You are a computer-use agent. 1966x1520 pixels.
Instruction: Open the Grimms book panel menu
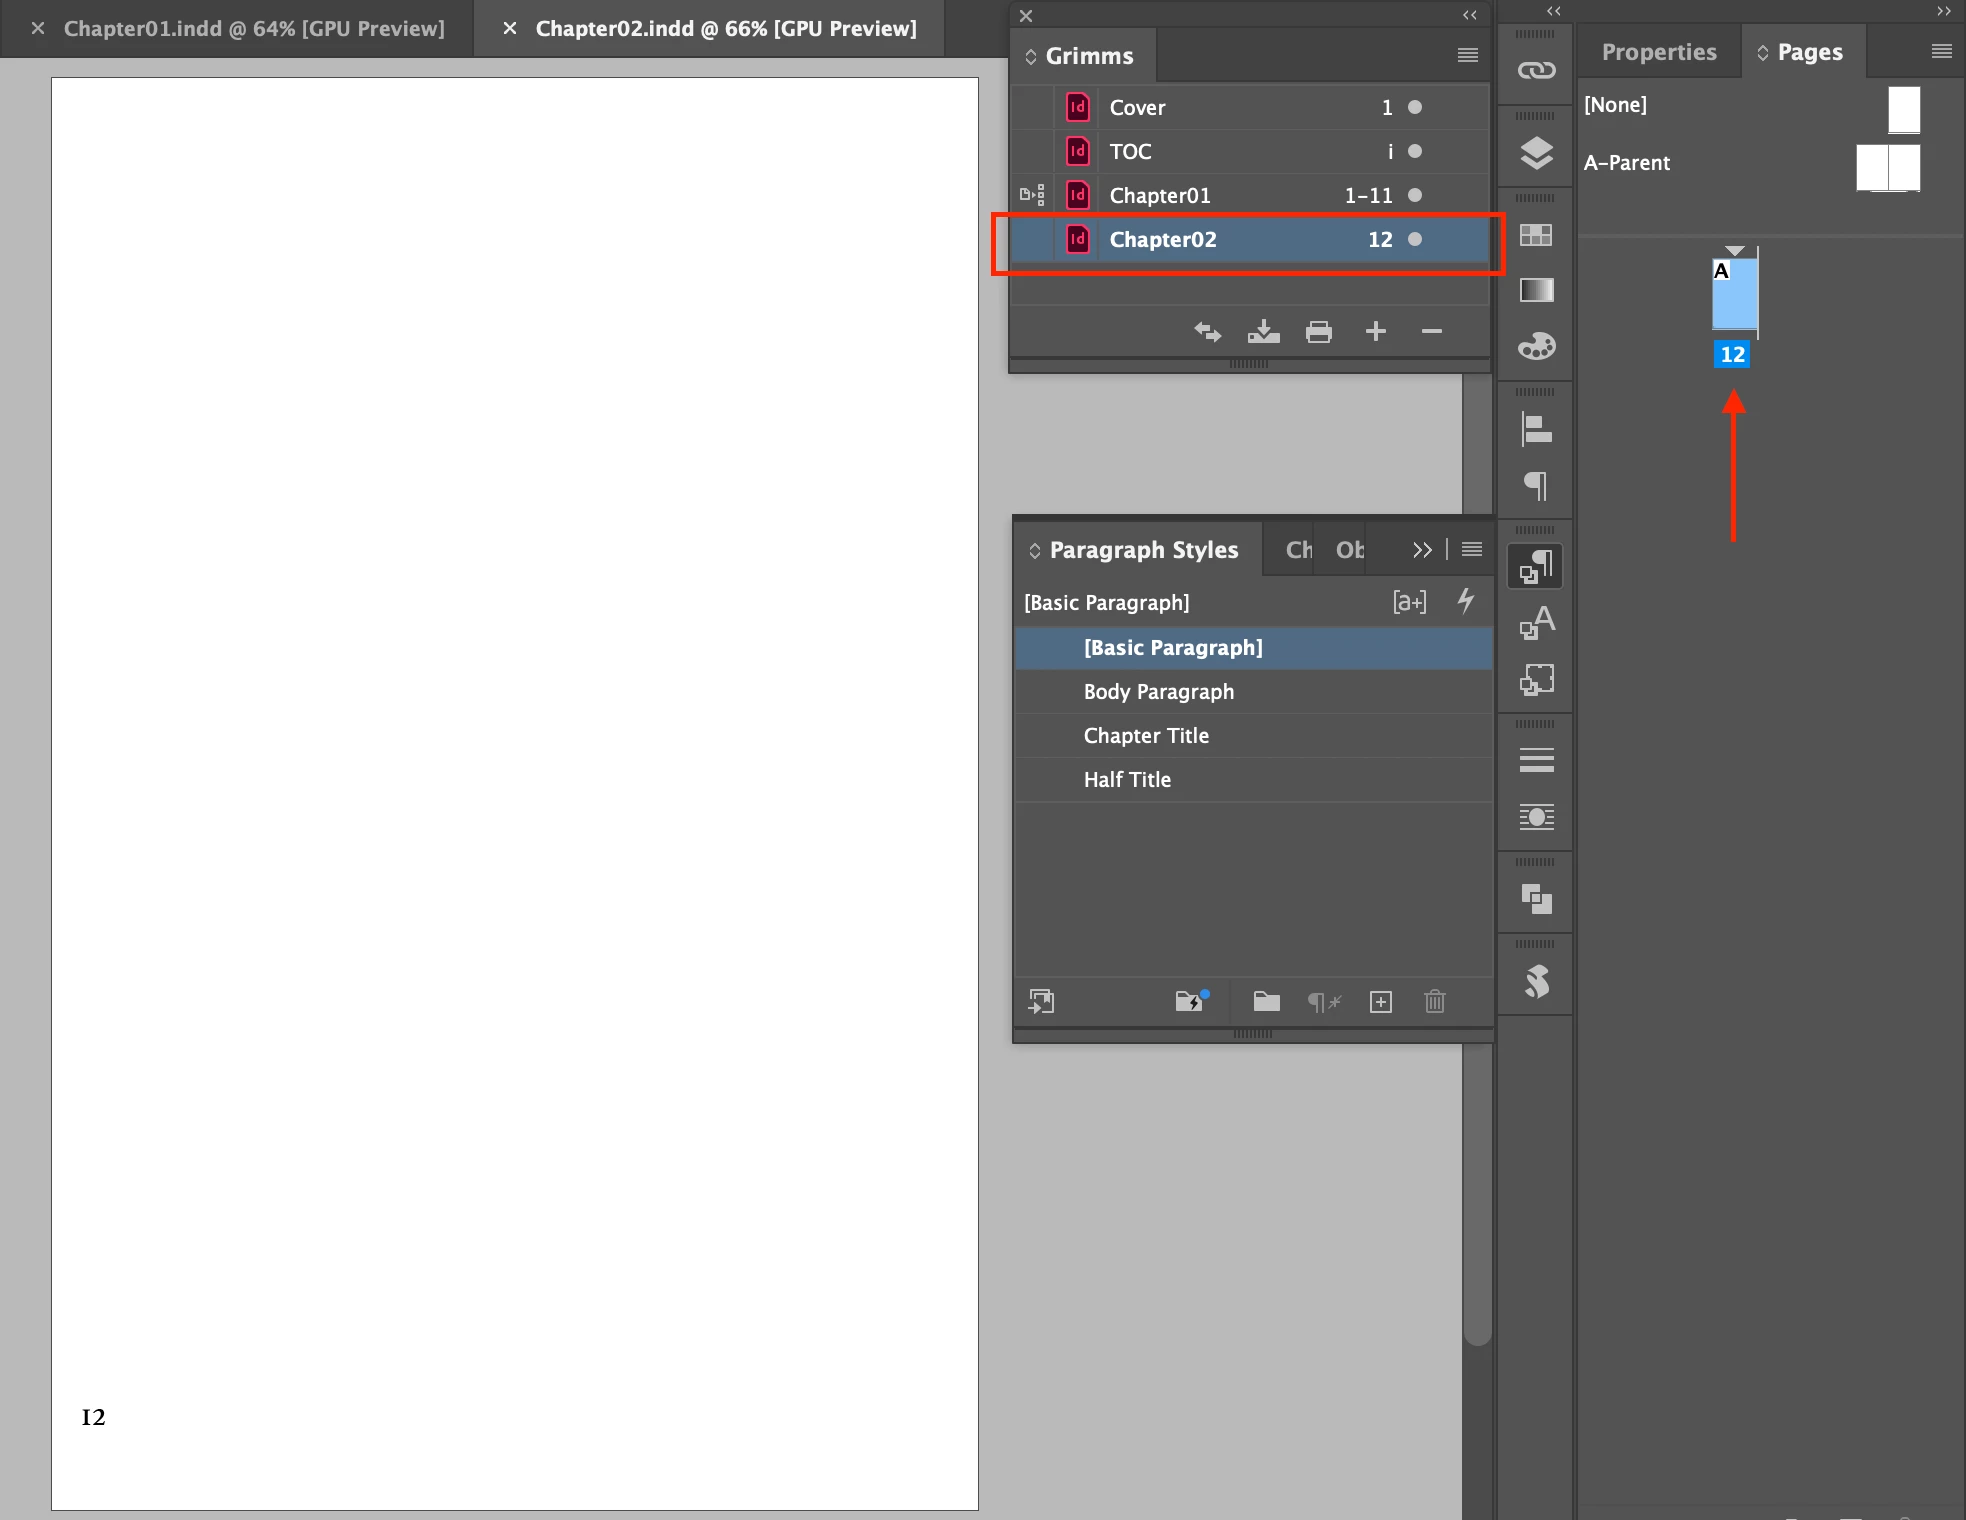click(1467, 56)
